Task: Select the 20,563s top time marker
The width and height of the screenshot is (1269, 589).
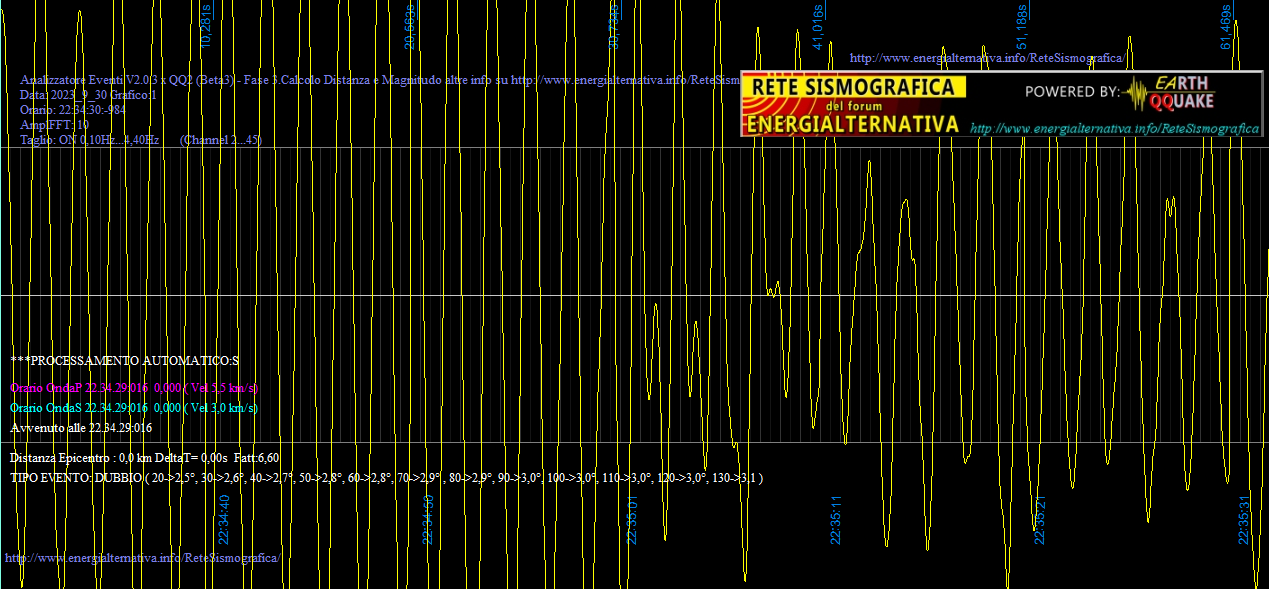Action: click(410, 26)
